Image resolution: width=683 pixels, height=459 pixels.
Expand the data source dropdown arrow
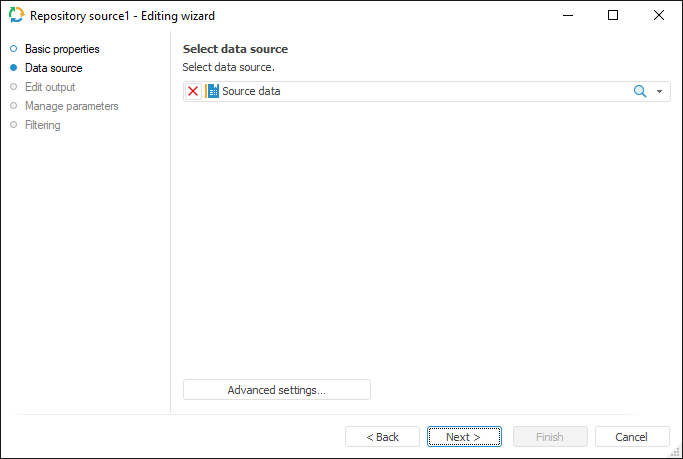coord(660,92)
